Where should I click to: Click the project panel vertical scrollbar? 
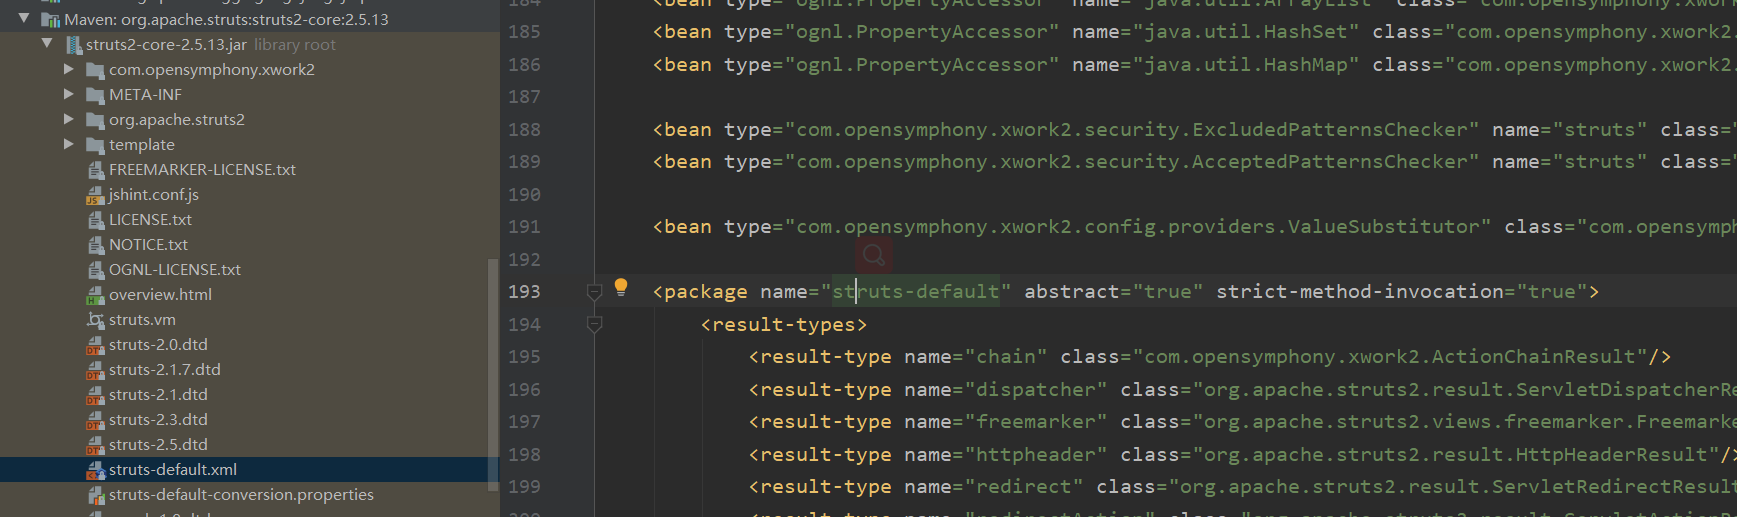click(x=492, y=374)
